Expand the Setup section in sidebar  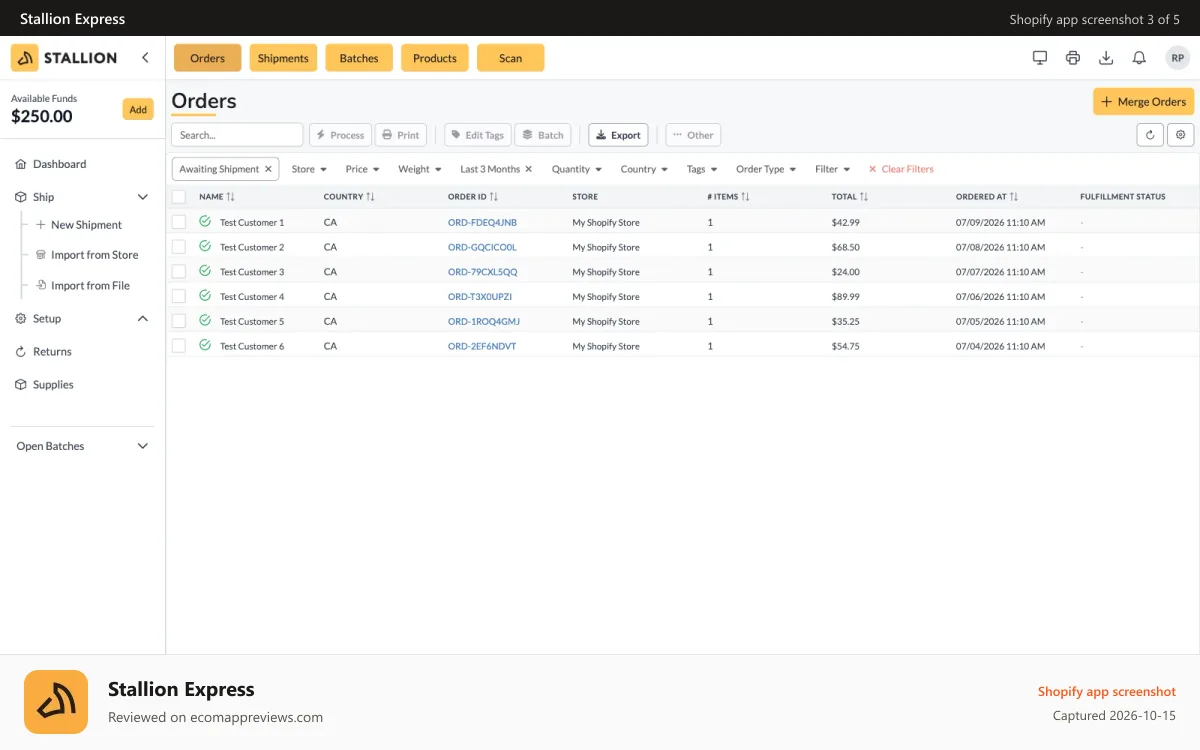click(143, 319)
